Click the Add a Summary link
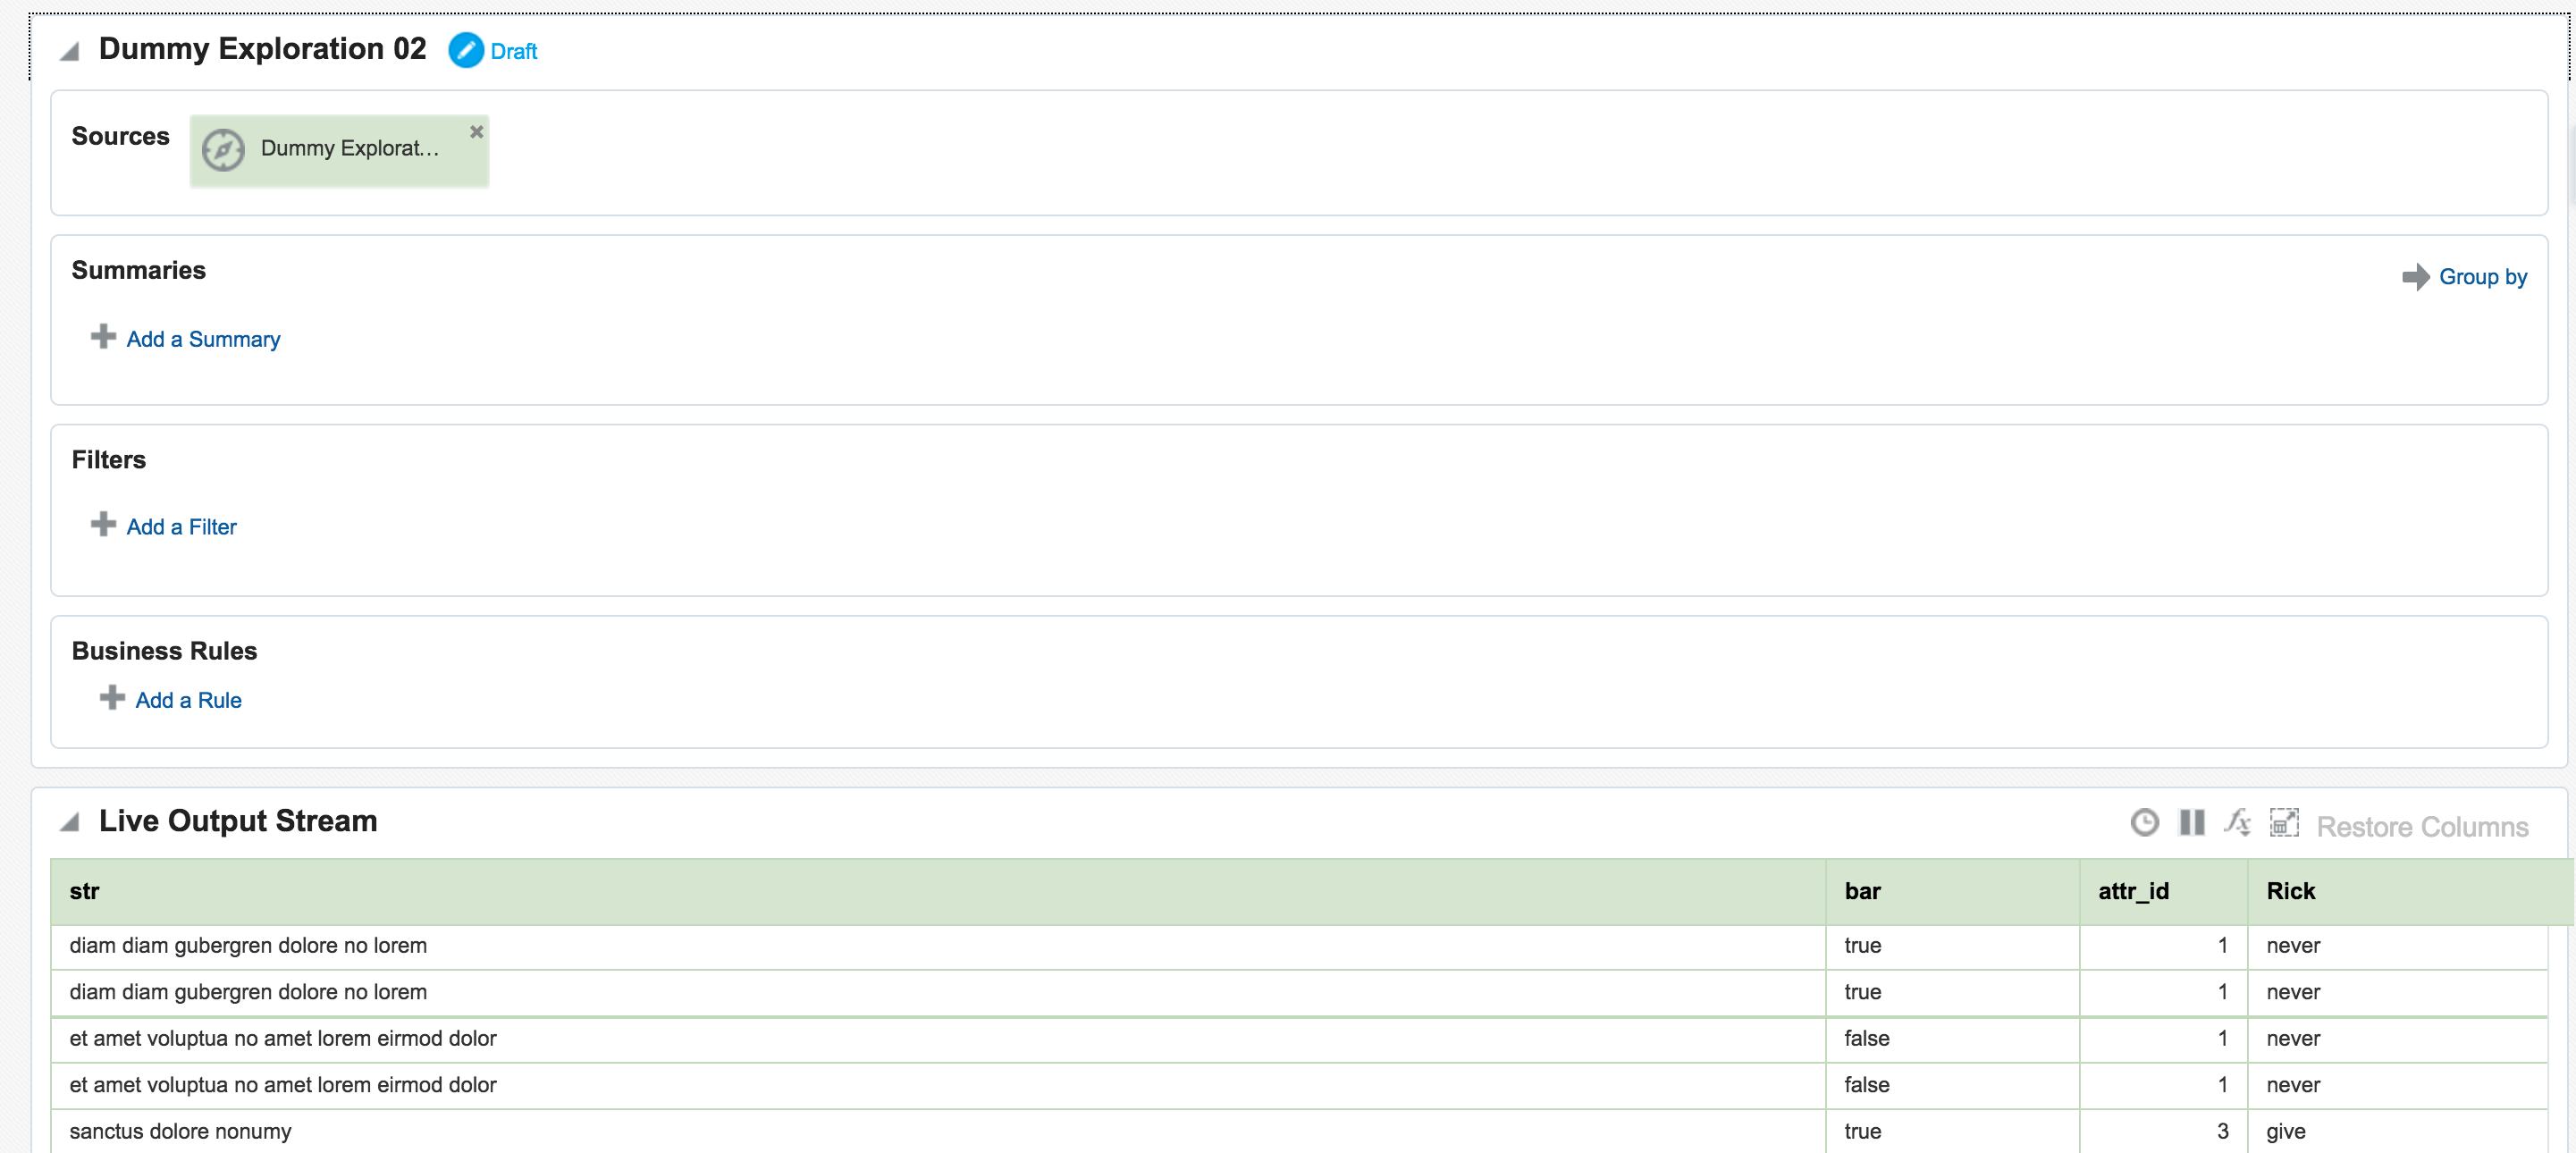Screen dimensions: 2576x1153 pyautogui.click(x=203, y=339)
